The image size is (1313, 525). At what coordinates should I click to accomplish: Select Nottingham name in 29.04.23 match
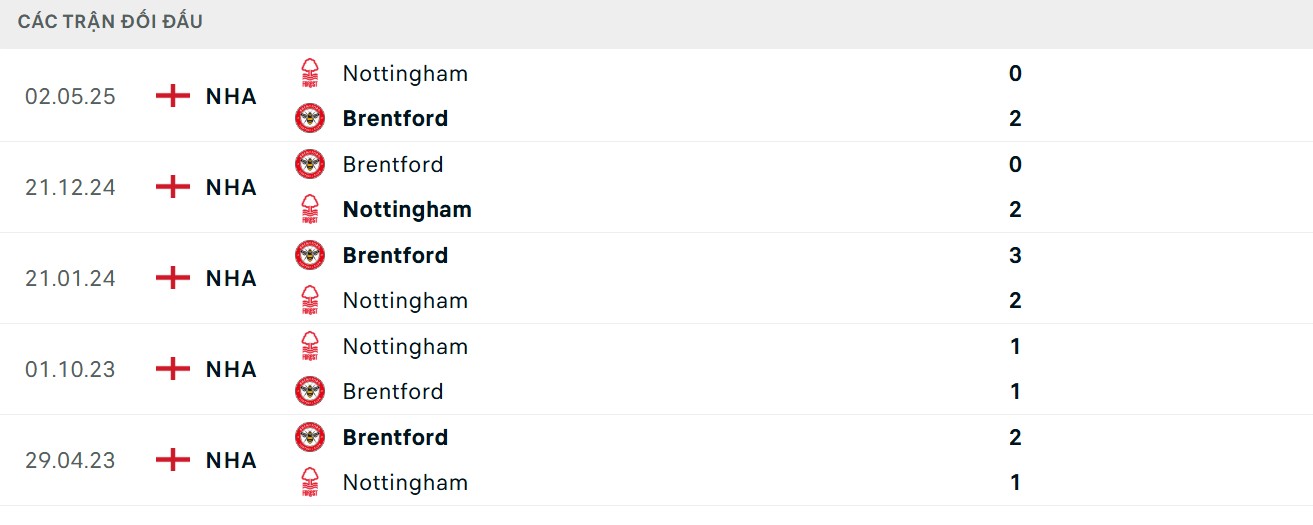[x=405, y=482]
